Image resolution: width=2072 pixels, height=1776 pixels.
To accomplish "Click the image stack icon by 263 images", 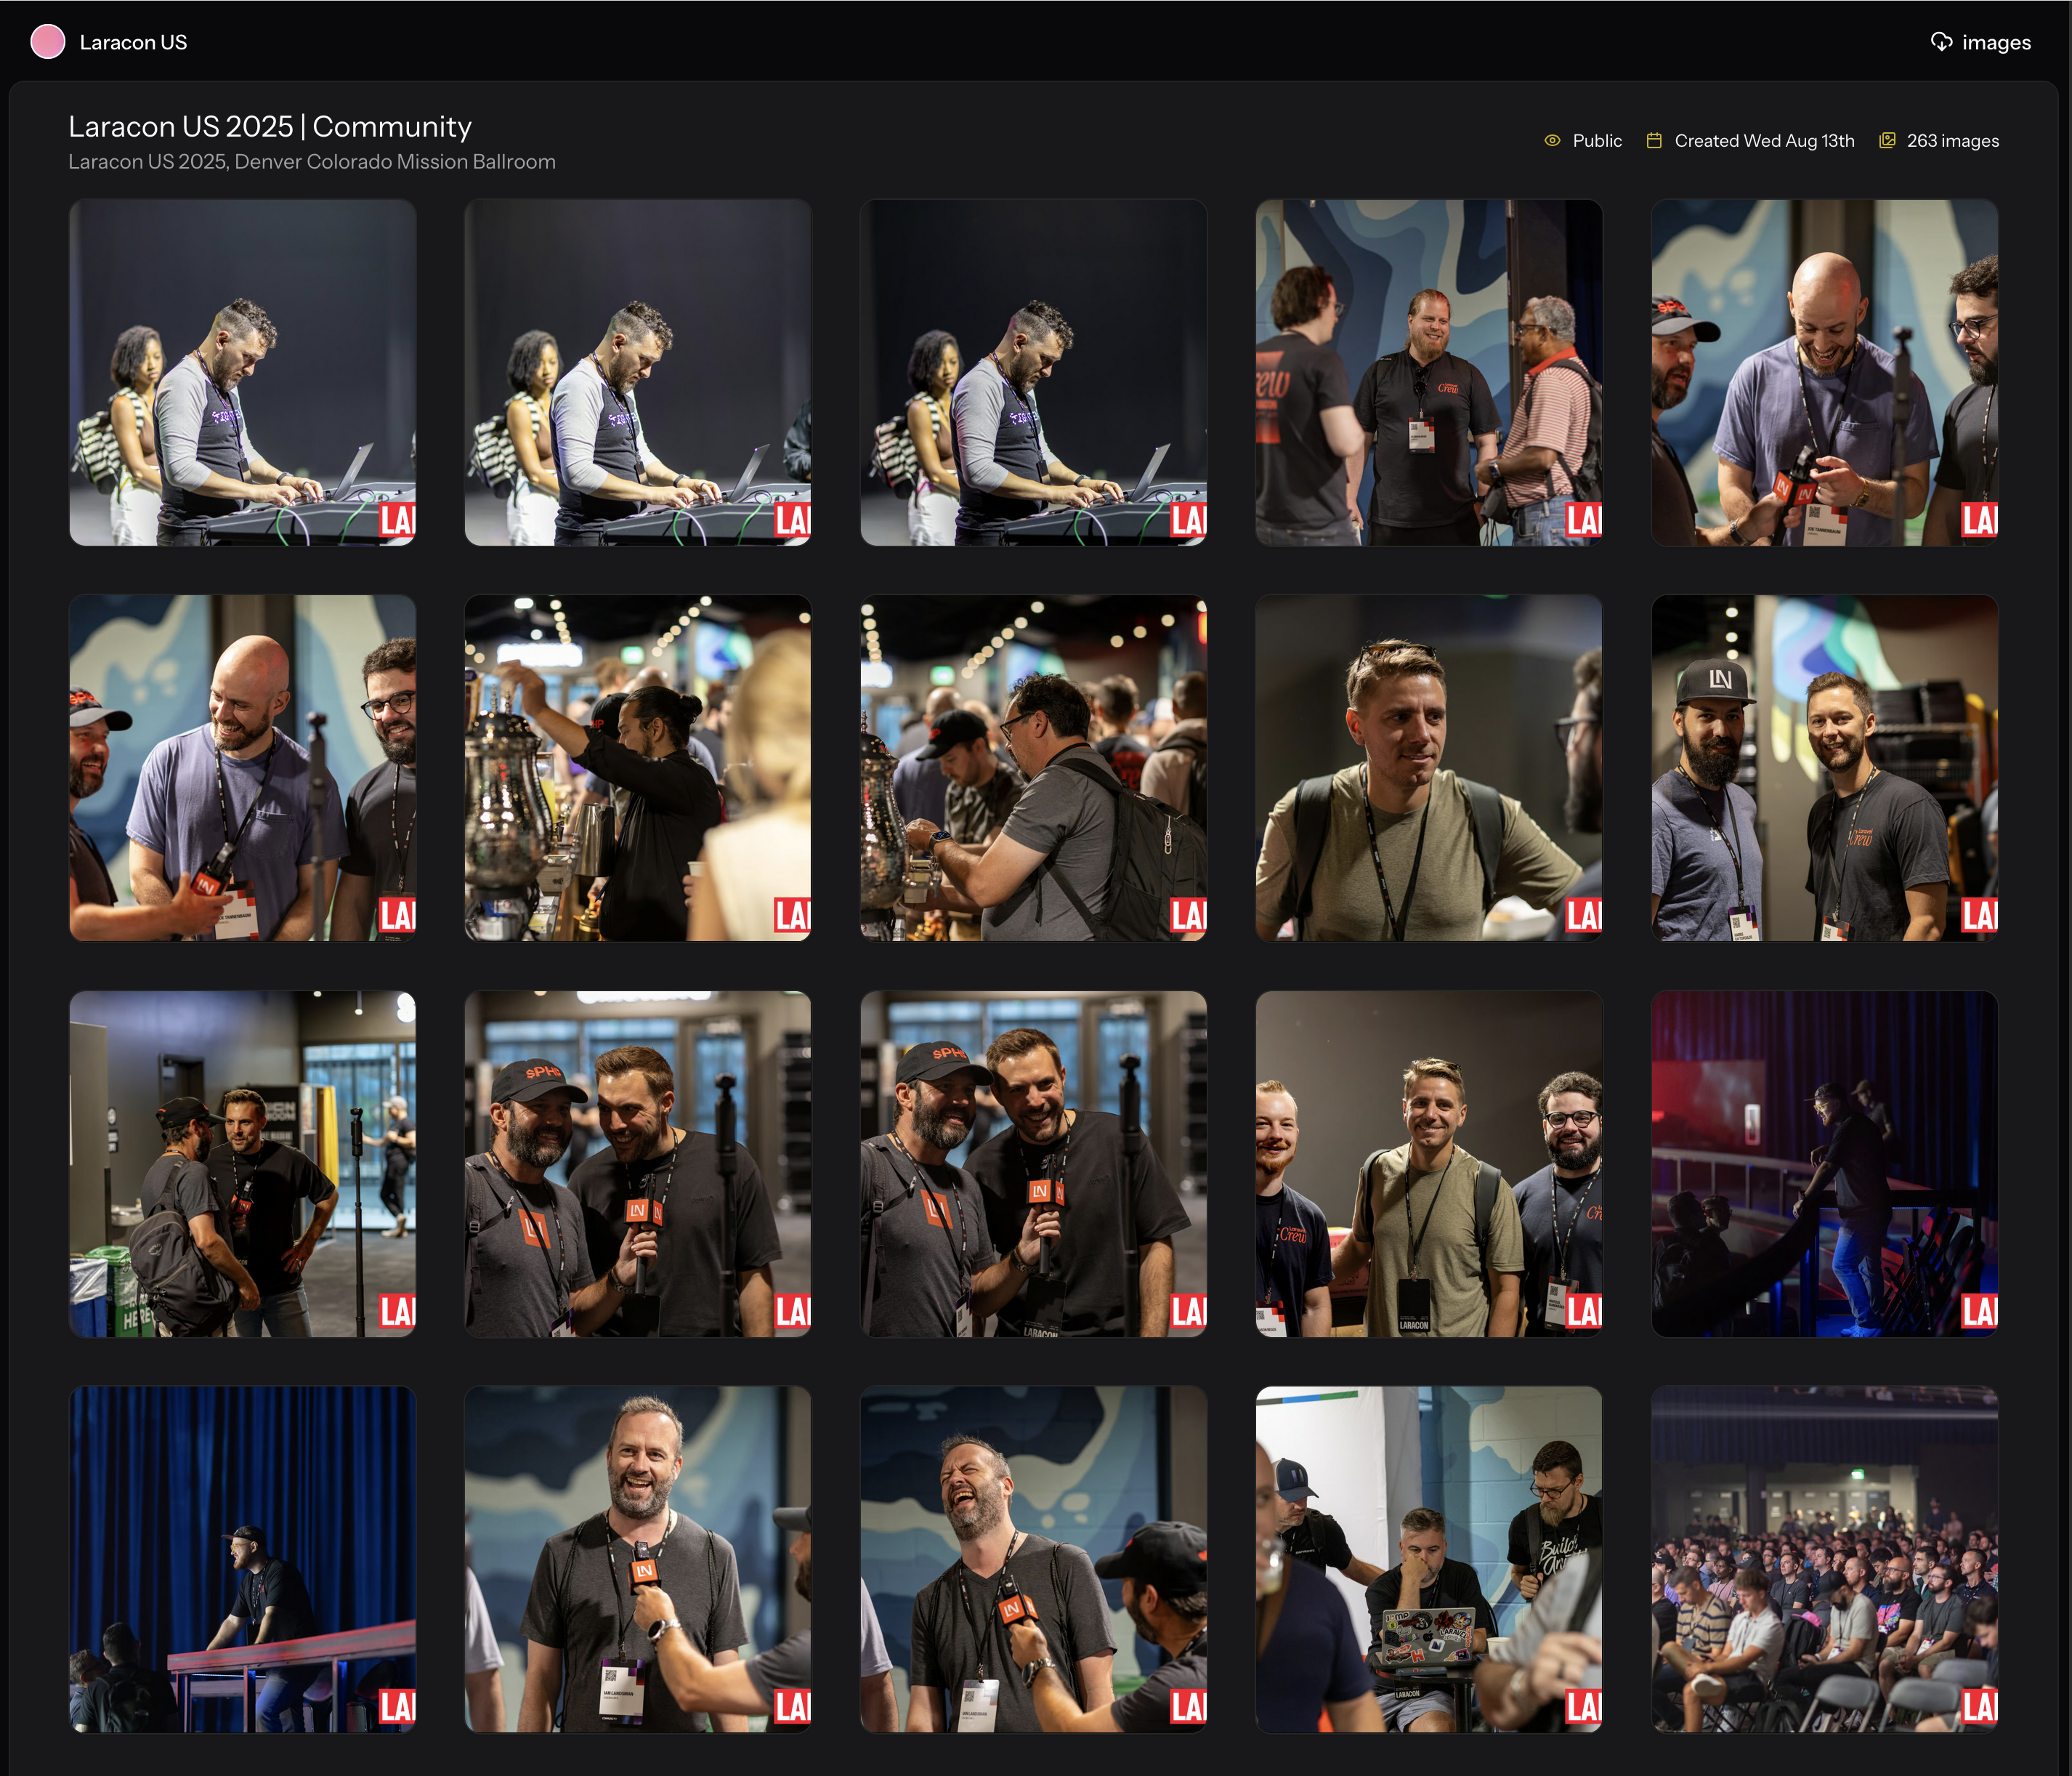I will (1887, 141).
